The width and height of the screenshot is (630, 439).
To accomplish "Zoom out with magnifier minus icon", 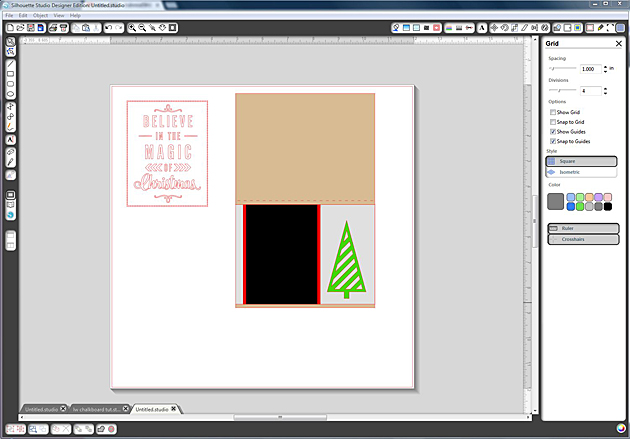I will 142,28.
